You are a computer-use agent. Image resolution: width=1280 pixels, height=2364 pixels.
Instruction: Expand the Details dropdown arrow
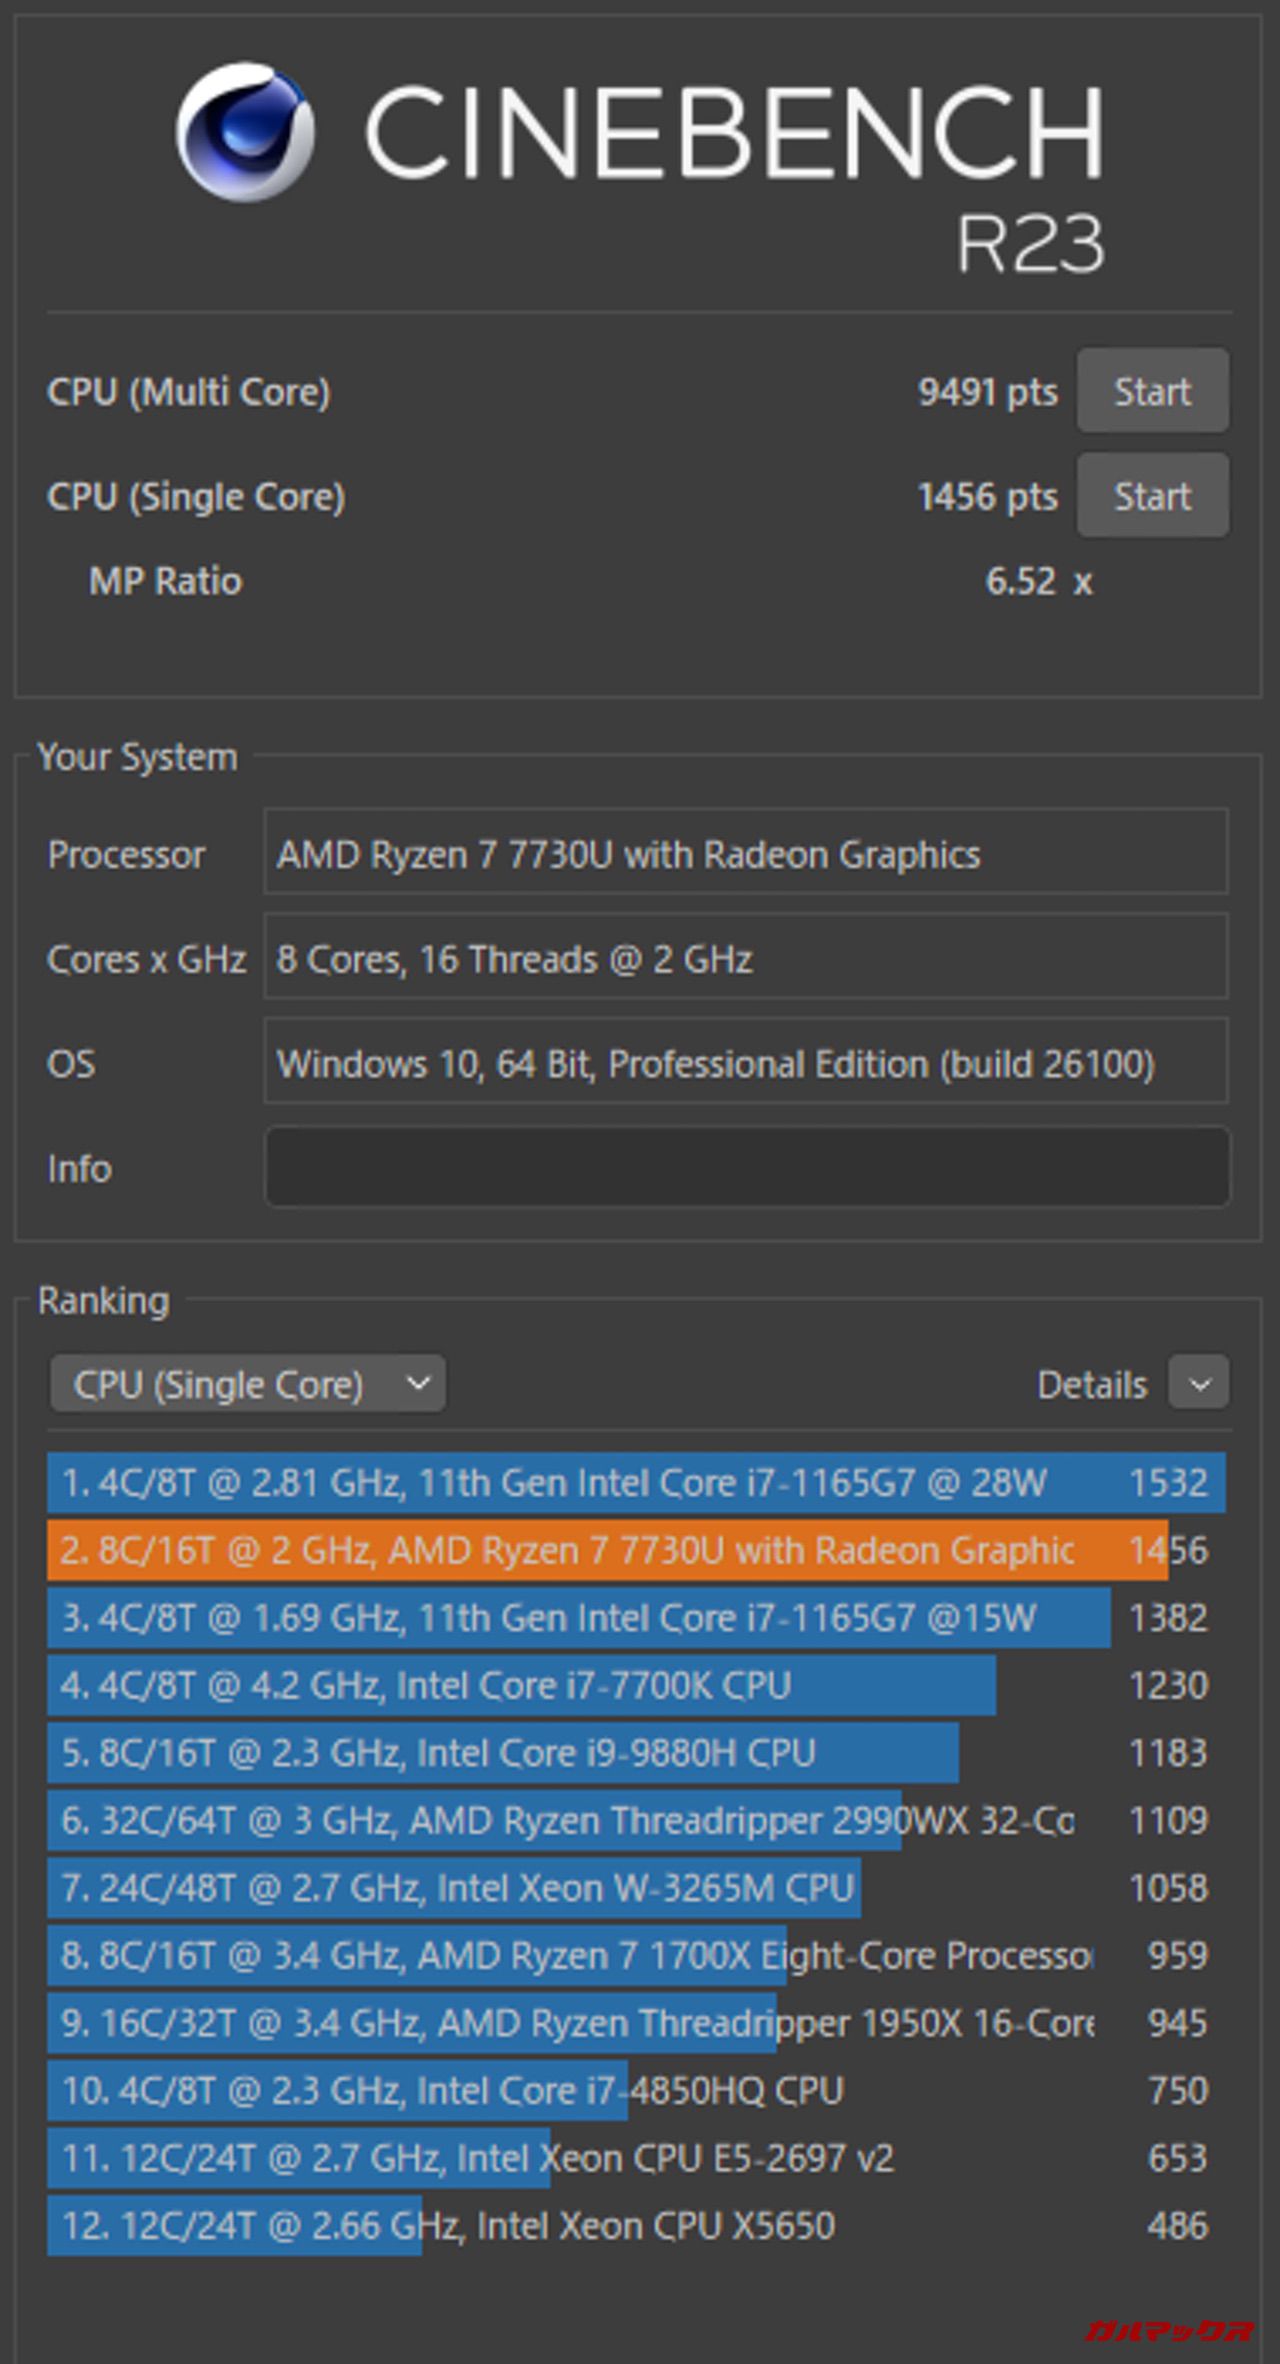pyautogui.click(x=1199, y=1384)
